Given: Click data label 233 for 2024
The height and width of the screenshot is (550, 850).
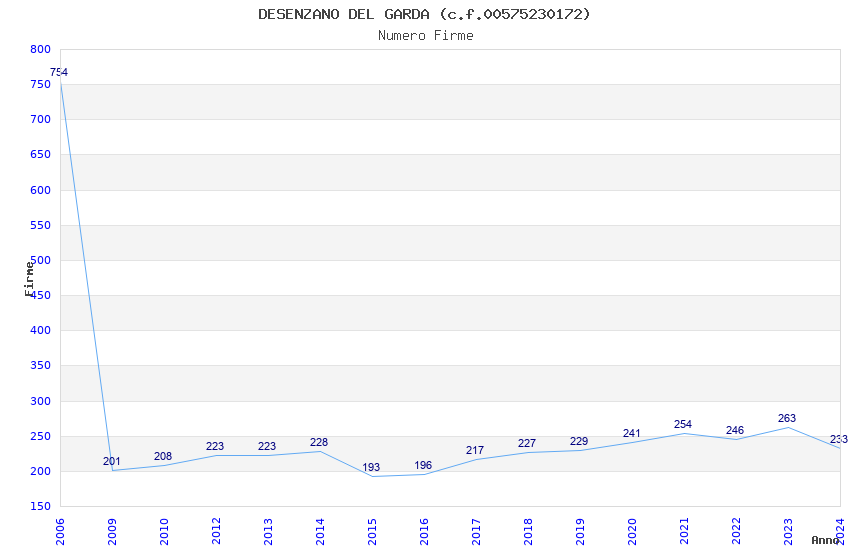Looking at the screenshot, I should pyautogui.click(x=839, y=439).
